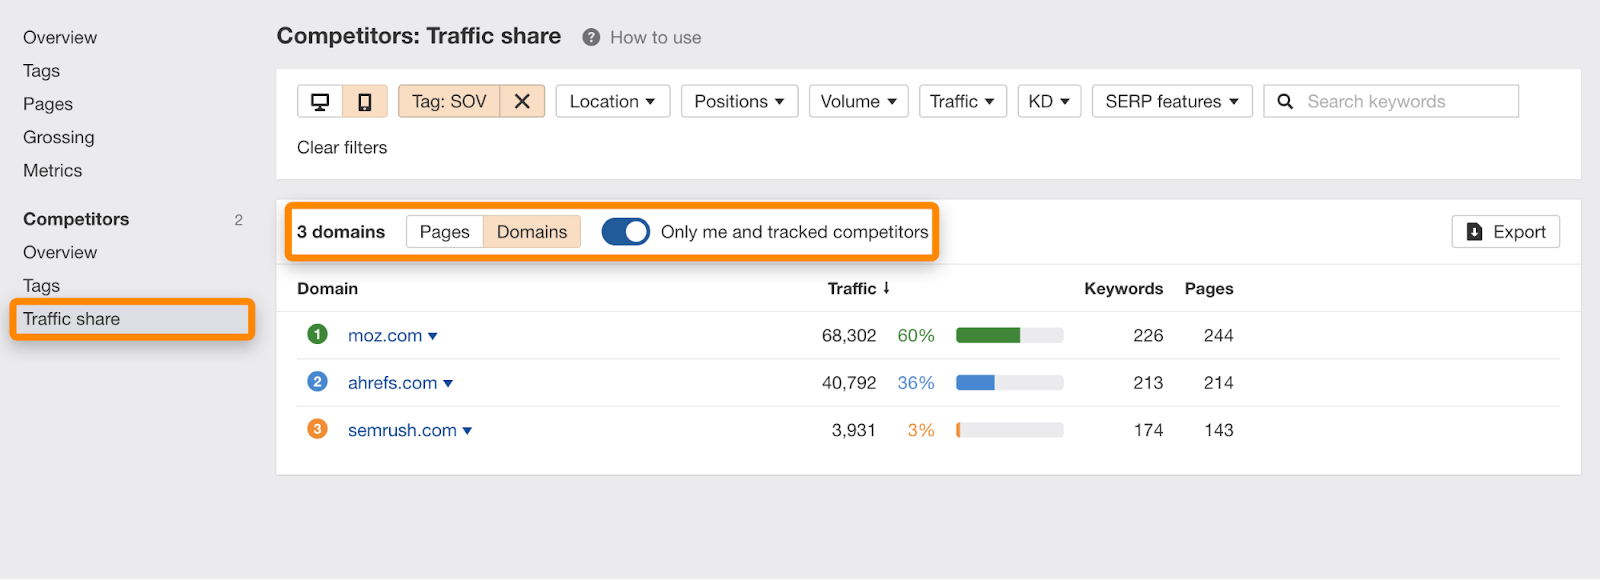This screenshot has height=580, width=1600.
Task: Click the Competitors count badge 2
Action: 238,220
